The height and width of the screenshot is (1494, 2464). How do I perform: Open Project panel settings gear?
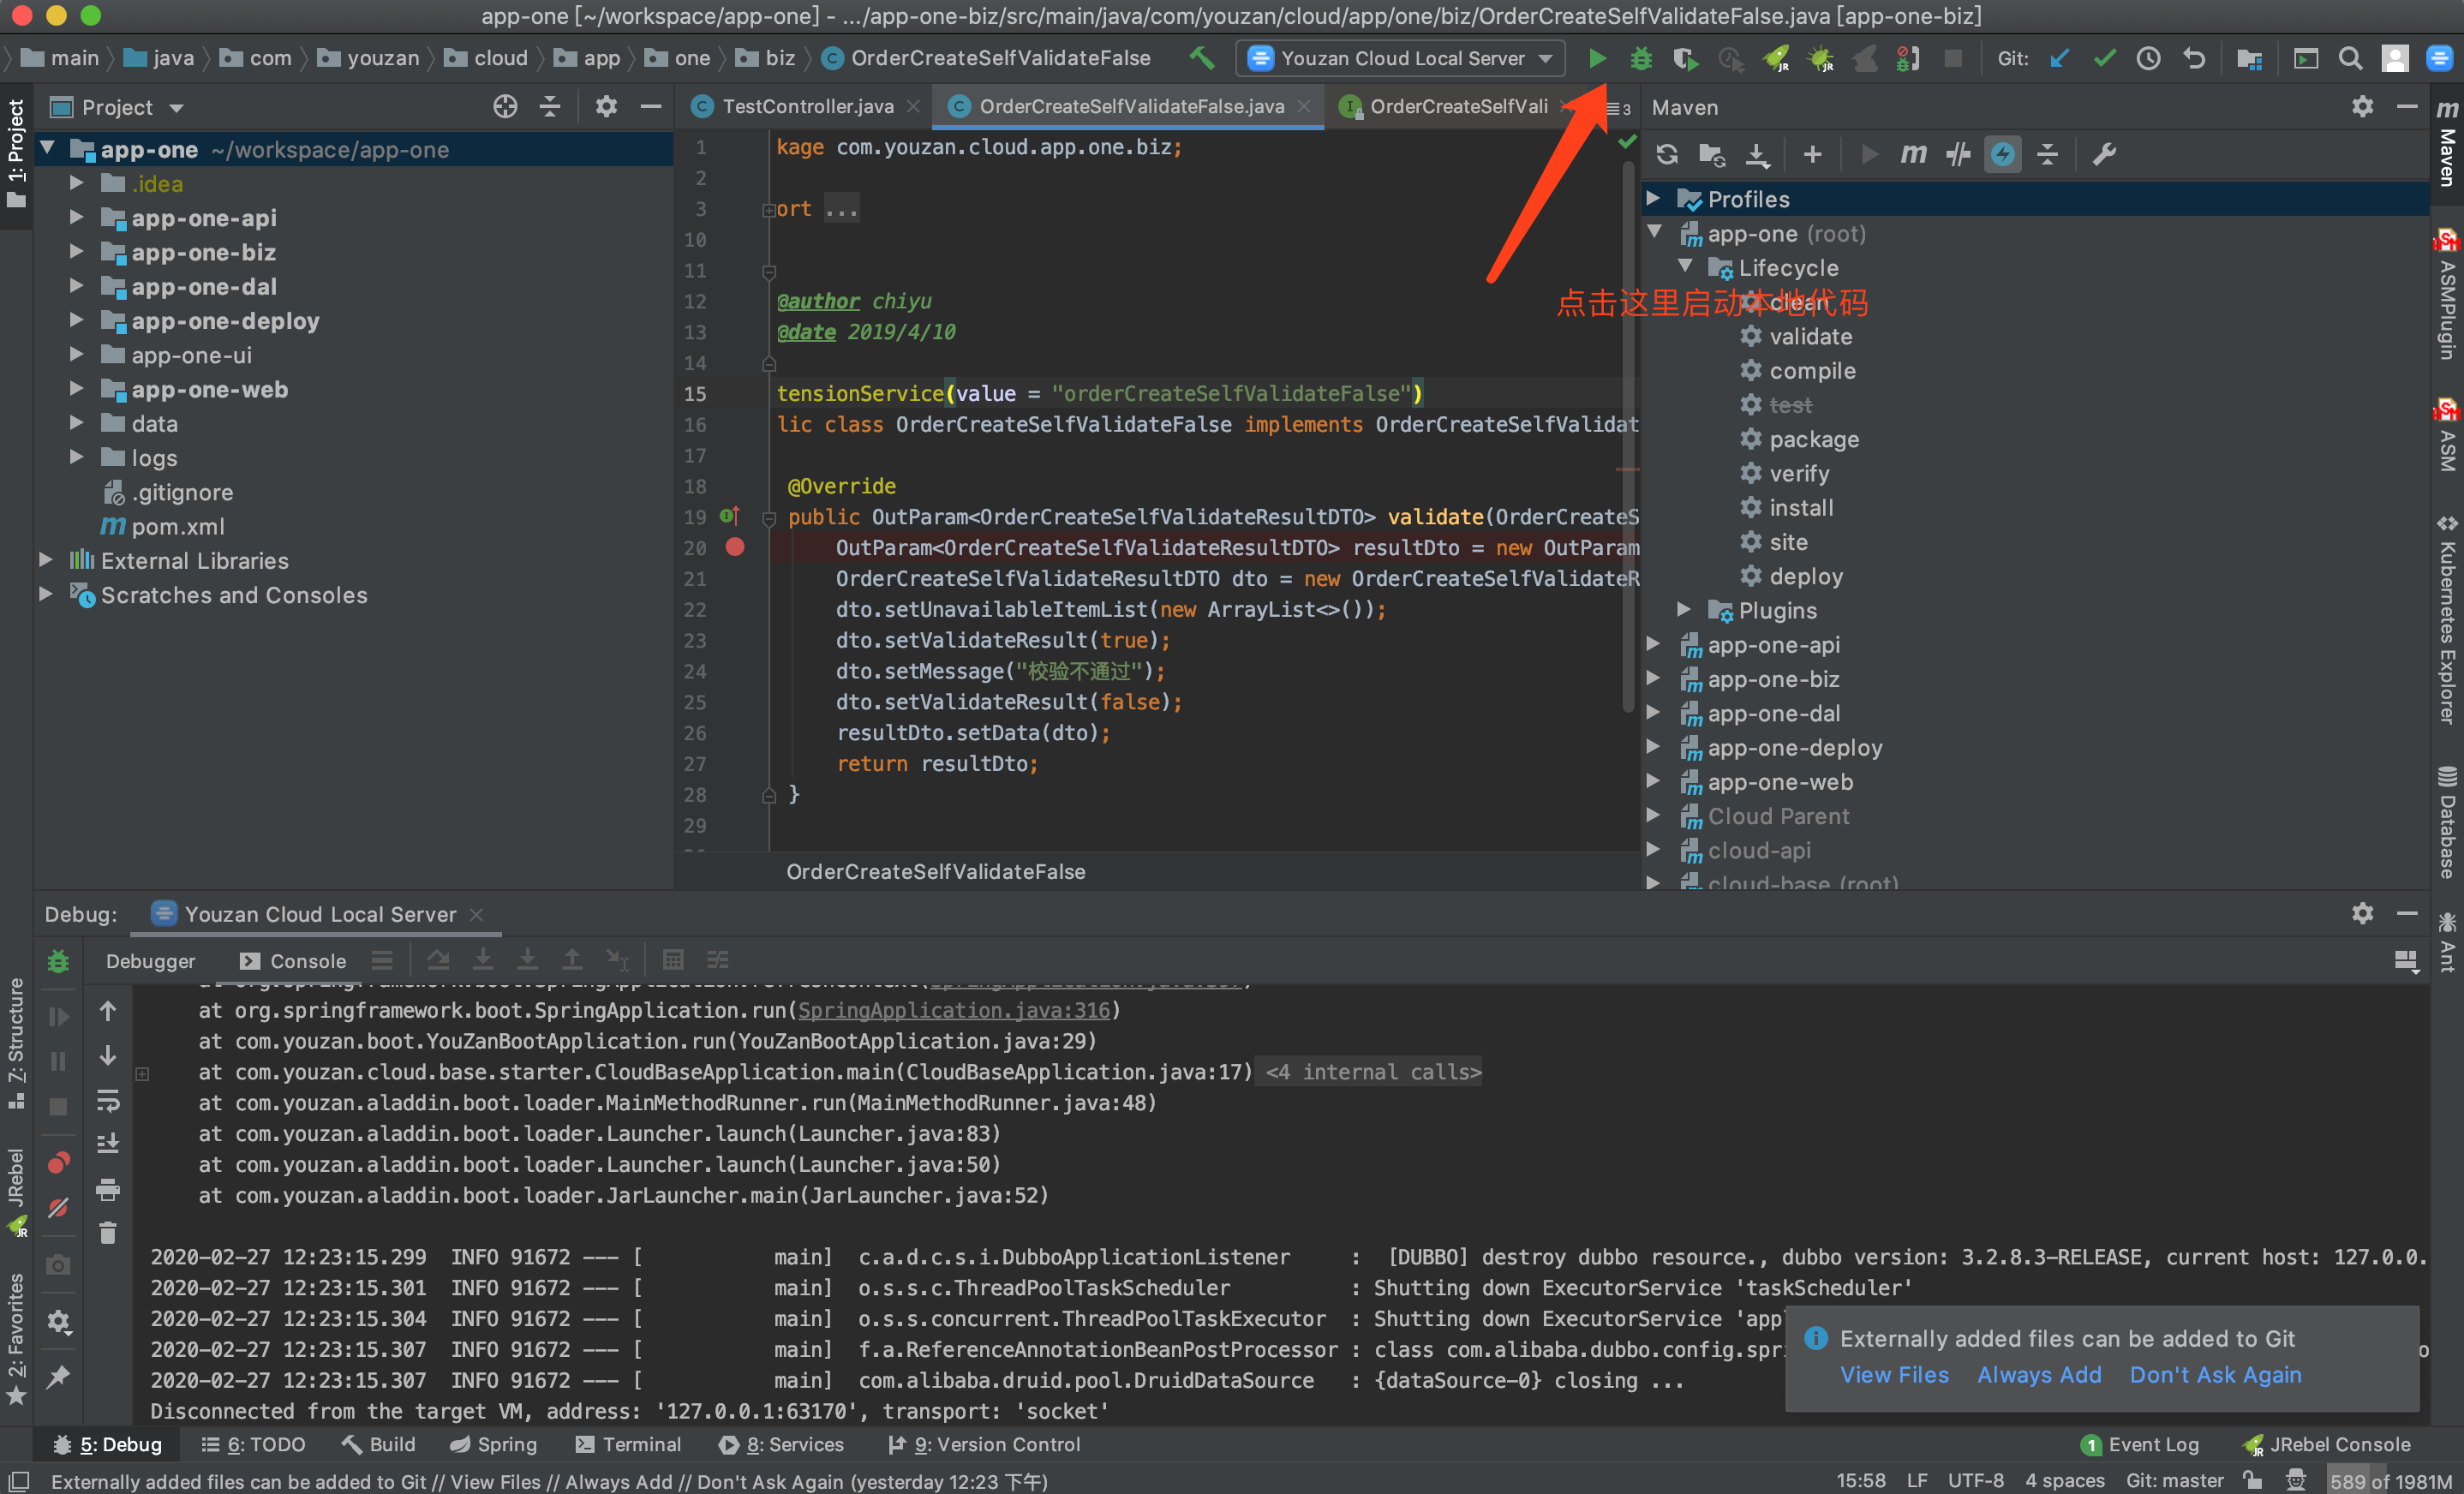point(606,106)
